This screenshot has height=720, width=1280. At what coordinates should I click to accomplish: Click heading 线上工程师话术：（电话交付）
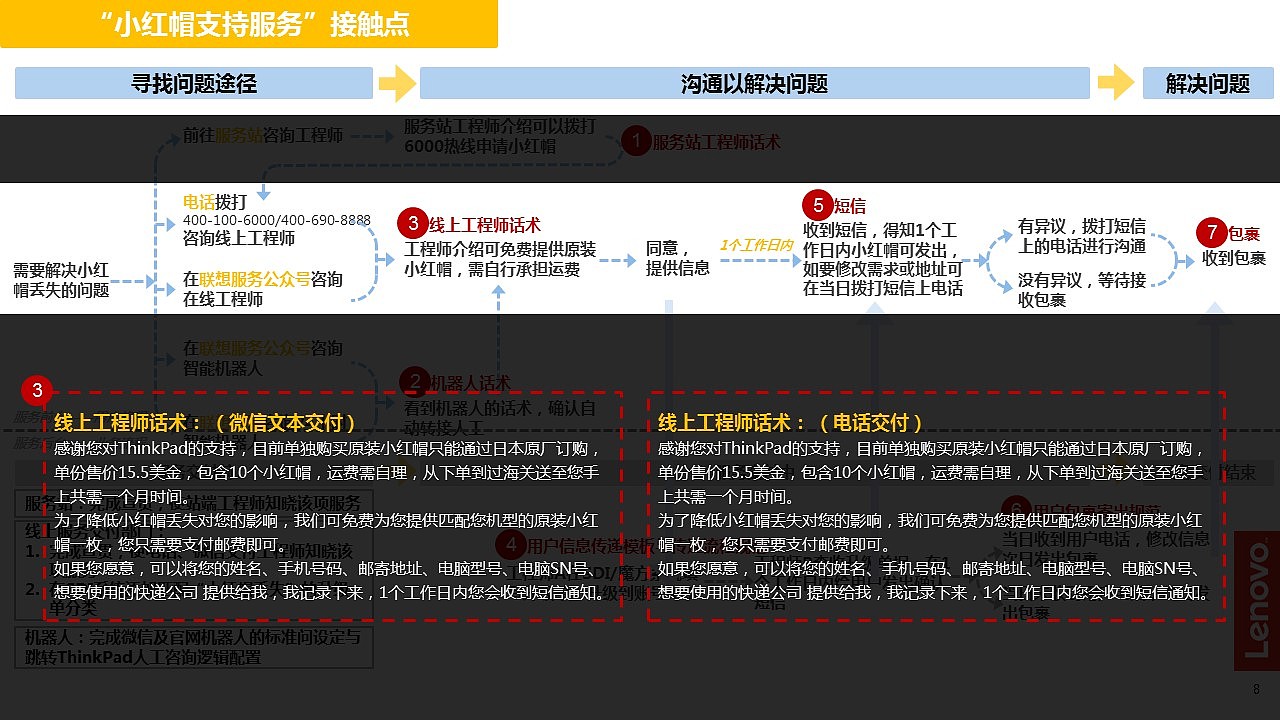pyautogui.click(x=792, y=422)
